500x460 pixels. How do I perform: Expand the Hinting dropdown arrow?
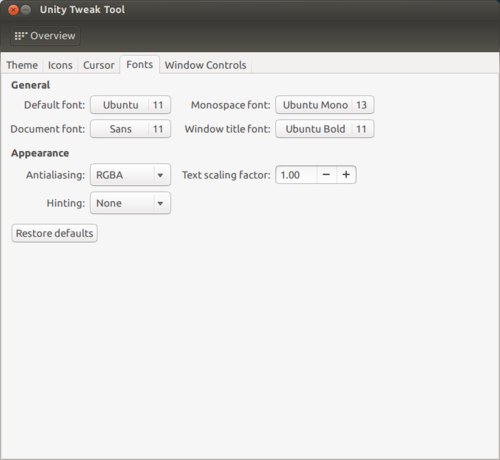point(160,203)
